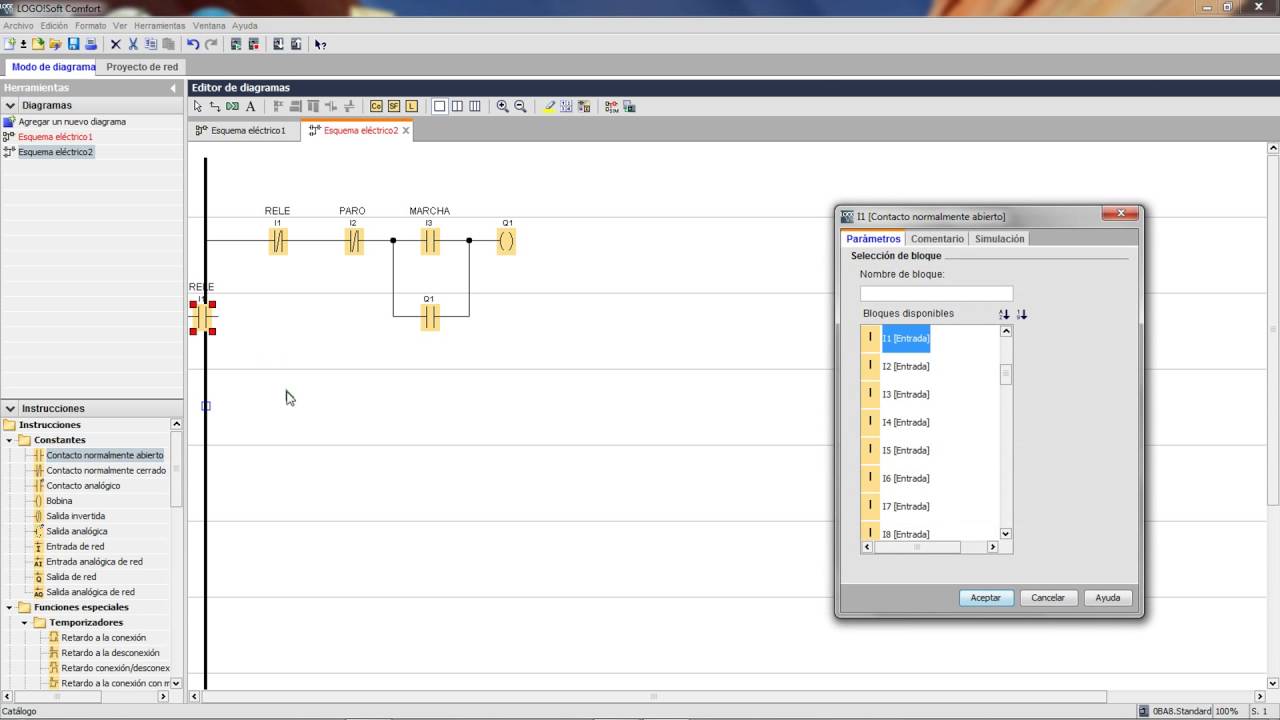Image resolution: width=1280 pixels, height=720 pixels.
Task: Stop LOGO! with the red stop device icon
Action: click(254, 44)
